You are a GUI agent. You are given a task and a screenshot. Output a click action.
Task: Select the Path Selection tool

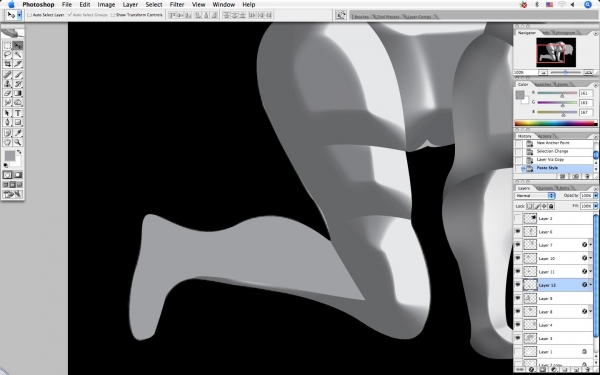click(x=7, y=113)
